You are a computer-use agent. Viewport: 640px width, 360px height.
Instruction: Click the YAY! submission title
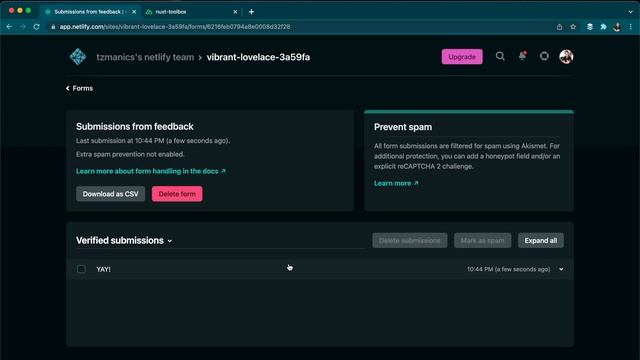(x=103, y=269)
